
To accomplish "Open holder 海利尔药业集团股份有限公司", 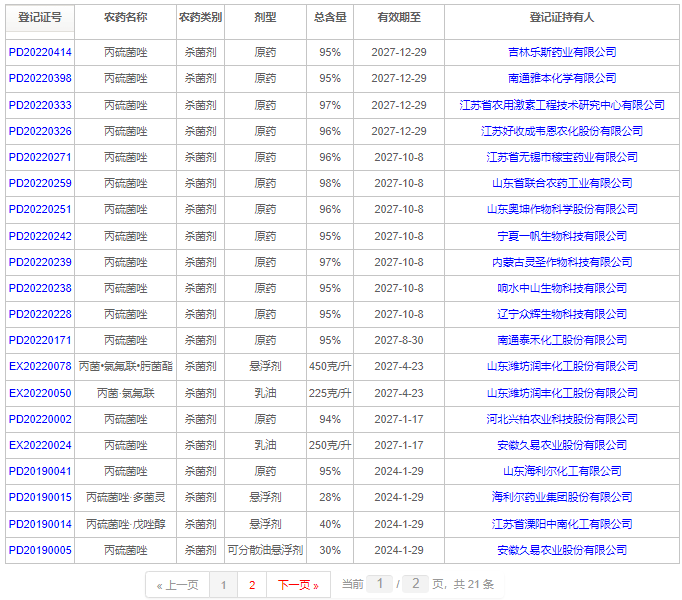I will [x=562, y=497].
